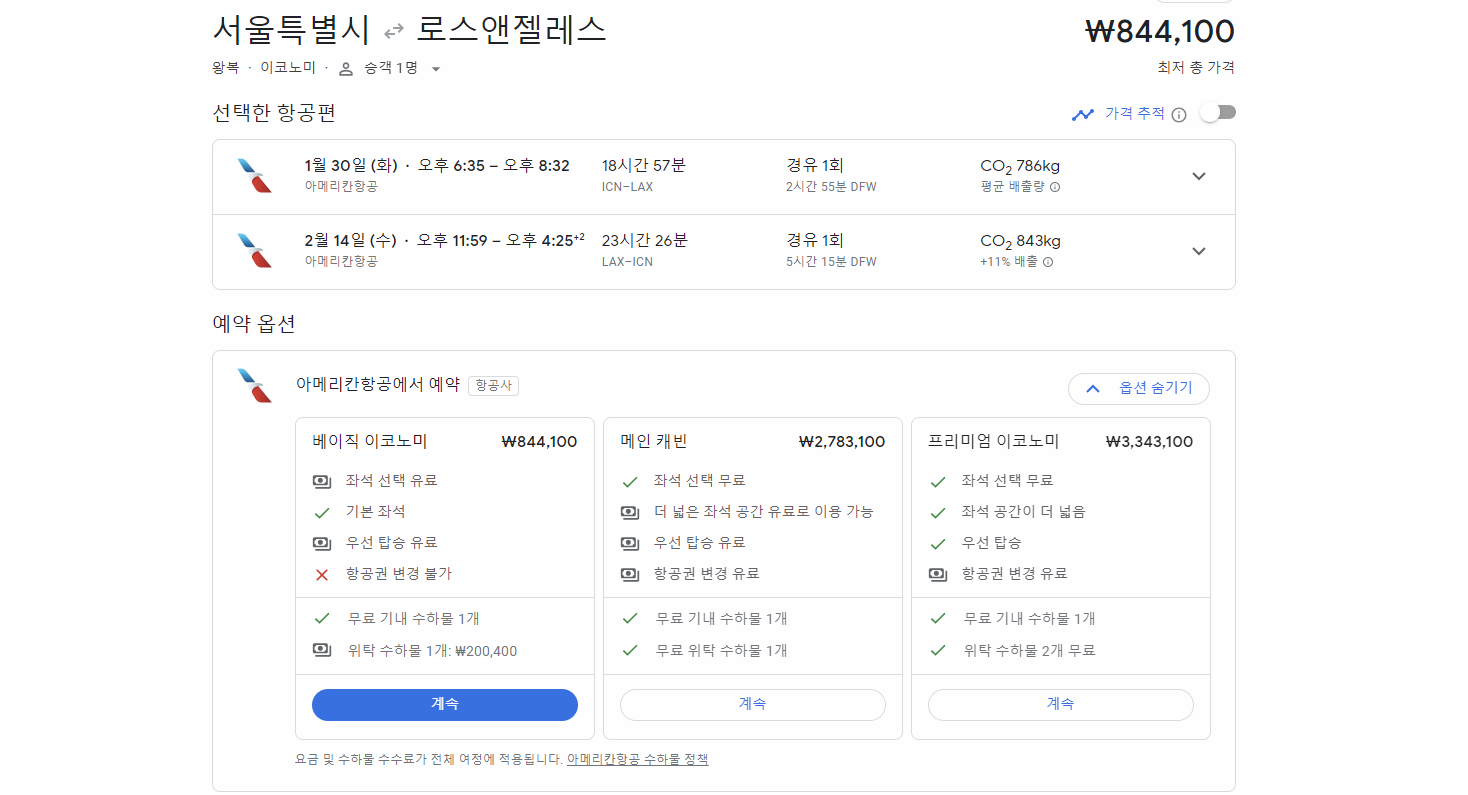Enable the 가격 추적 price tracking toggle

pos(1217,112)
